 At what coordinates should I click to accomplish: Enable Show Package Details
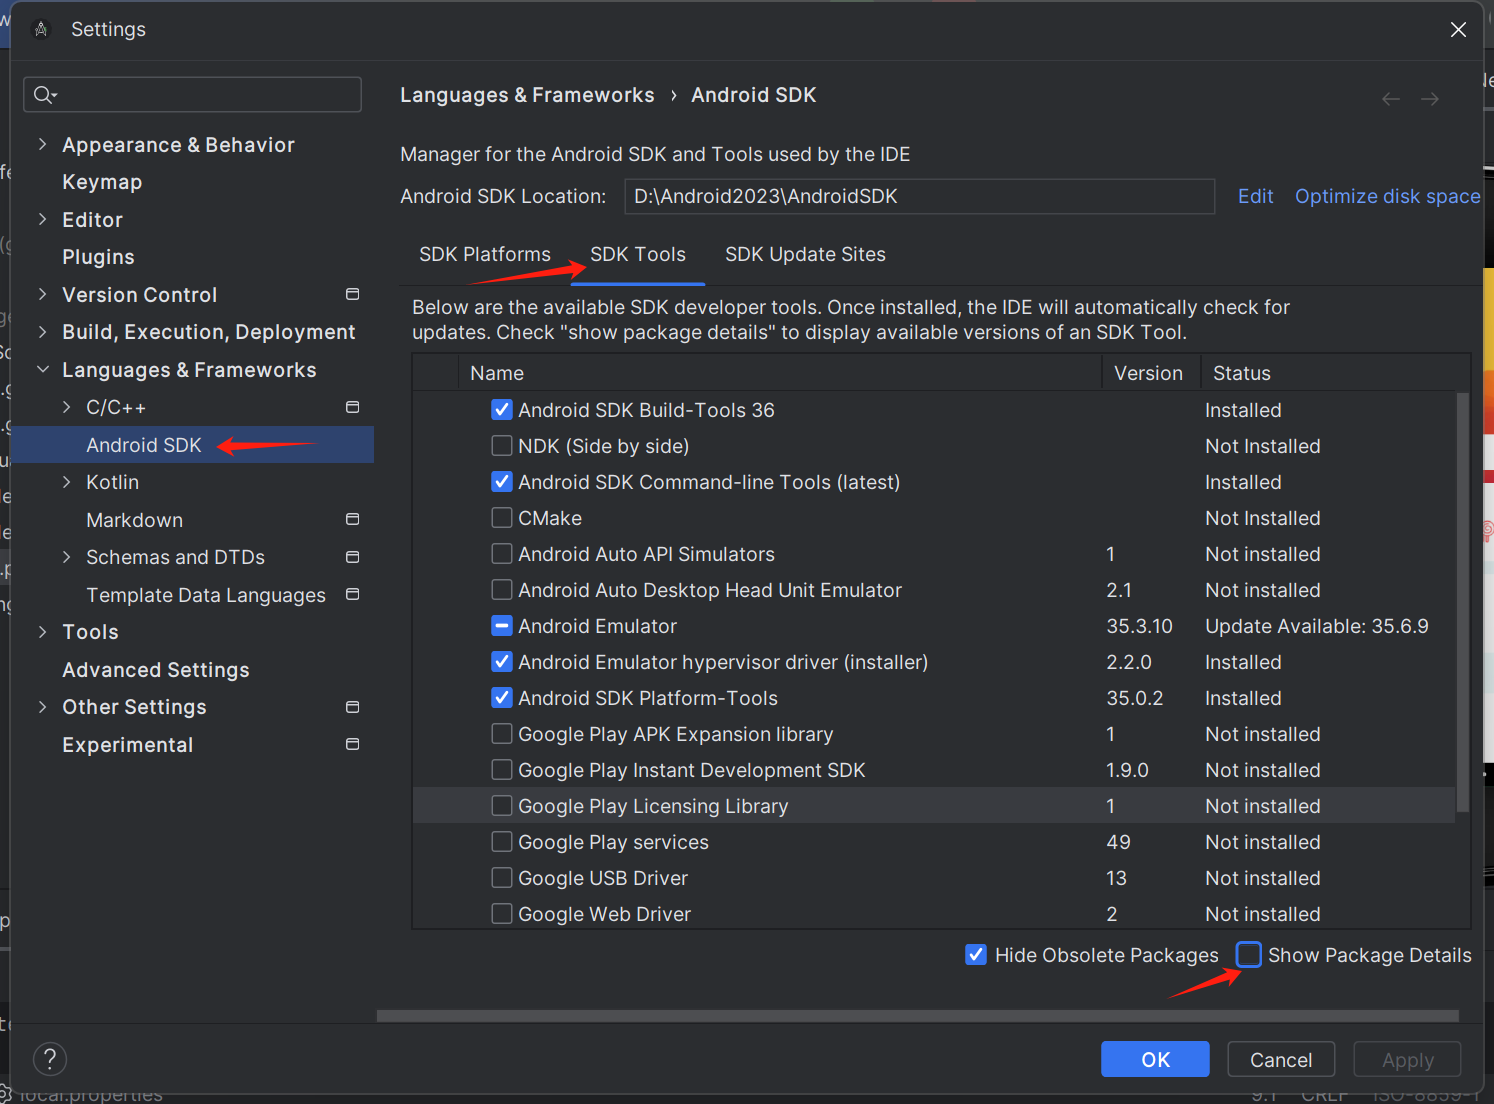tap(1248, 955)
